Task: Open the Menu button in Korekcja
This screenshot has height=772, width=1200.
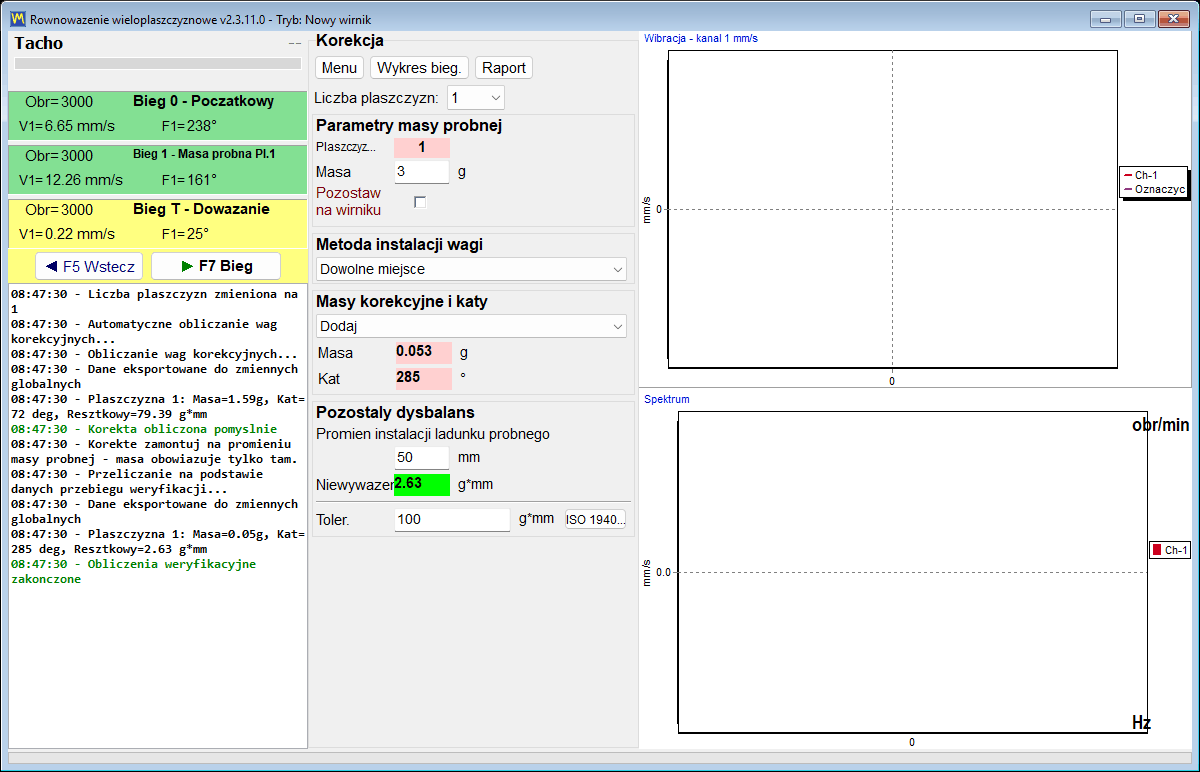Action: (340, 68)
